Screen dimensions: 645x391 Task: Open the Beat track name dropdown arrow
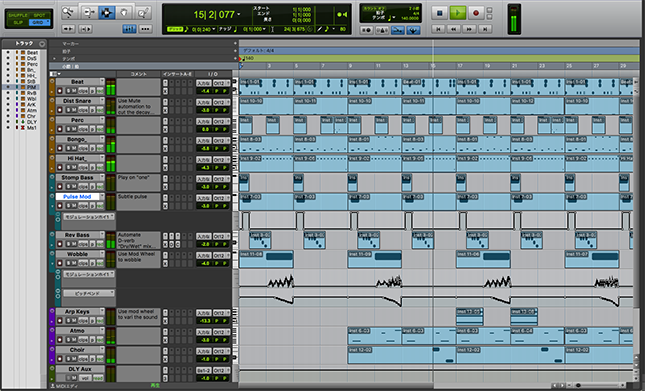pyautogui.click(x=102, y=81)
